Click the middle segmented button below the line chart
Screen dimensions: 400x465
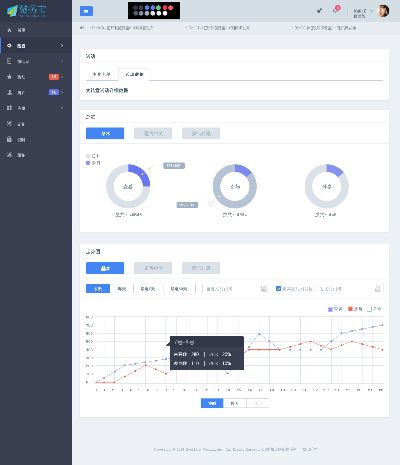coord(235,403)
